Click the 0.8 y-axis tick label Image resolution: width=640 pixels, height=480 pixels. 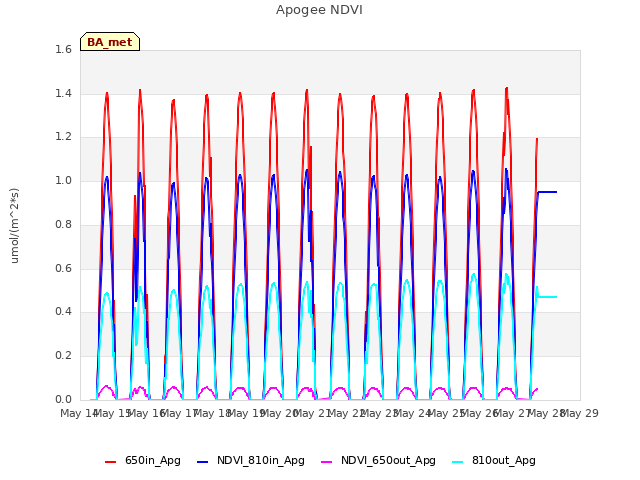coord(63,224)
